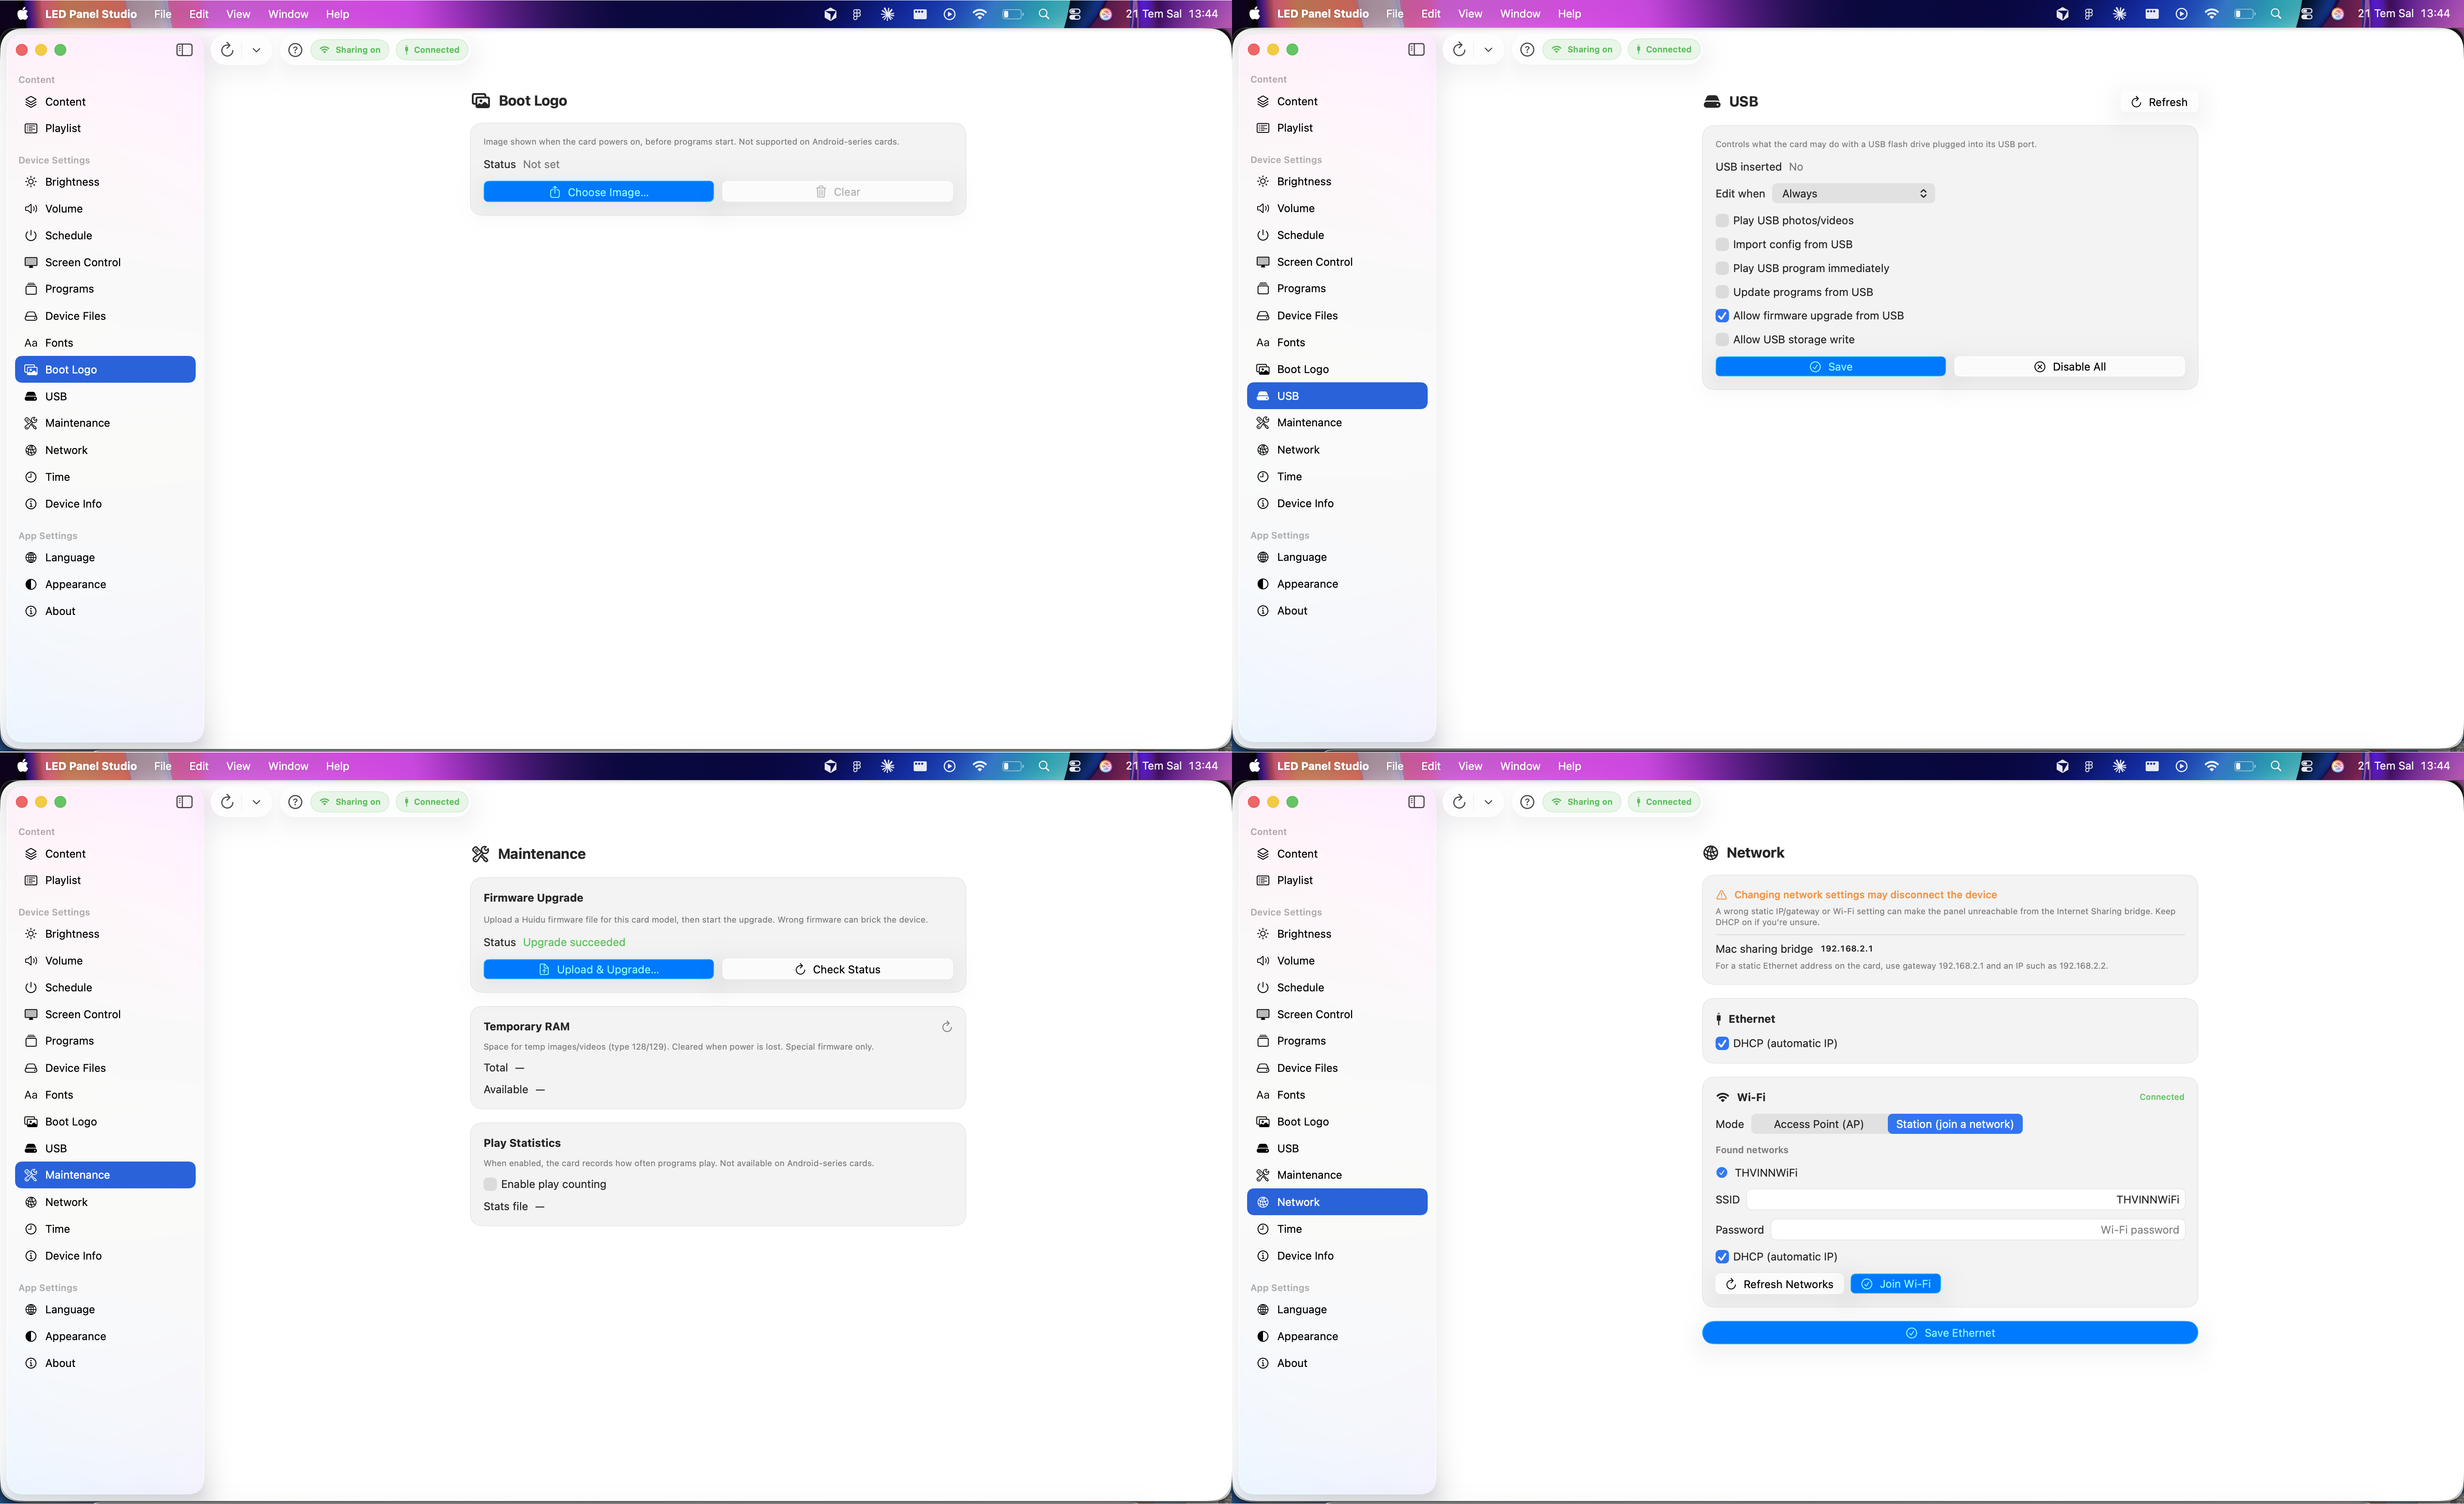
Task: Toggle the sidebar icon in the Boot Logo window
Action: (x=184, y=50)
